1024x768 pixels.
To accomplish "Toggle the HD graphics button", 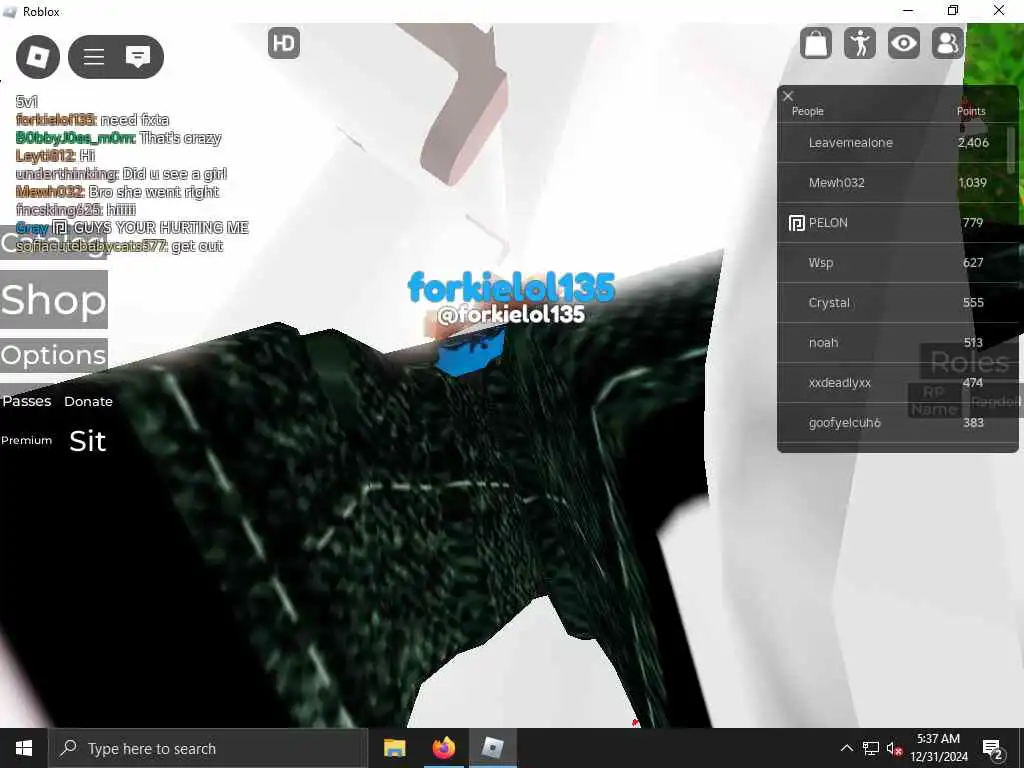I will pos(284,43).
